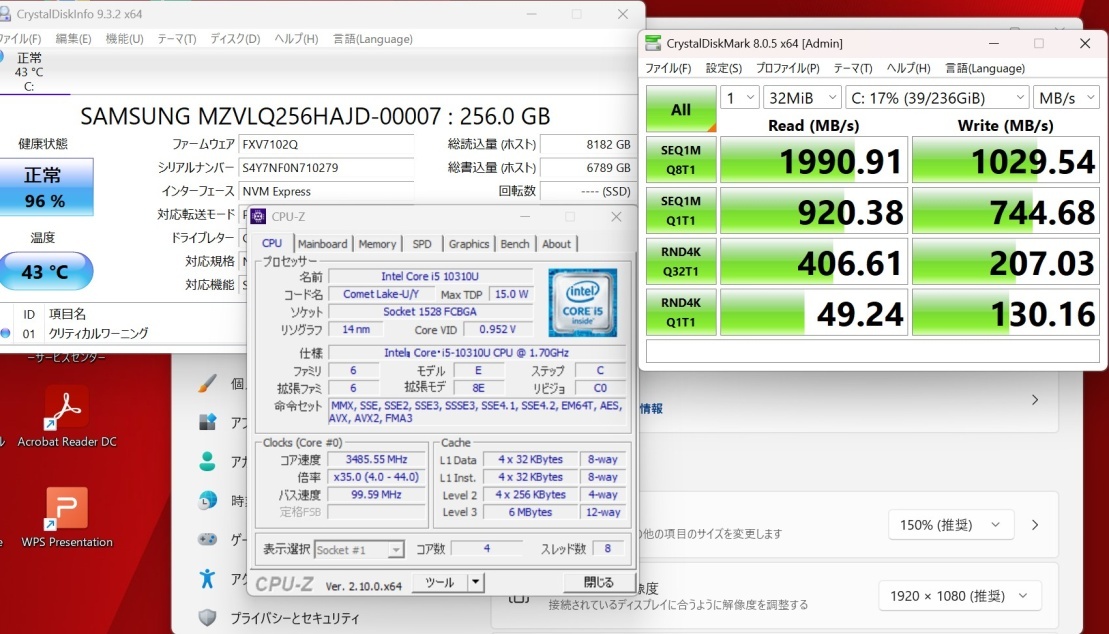This screenshot has height=634, width=1109.
Task: Switch to Memory tab in CPU-Z
Action: (x=377, y=243)
